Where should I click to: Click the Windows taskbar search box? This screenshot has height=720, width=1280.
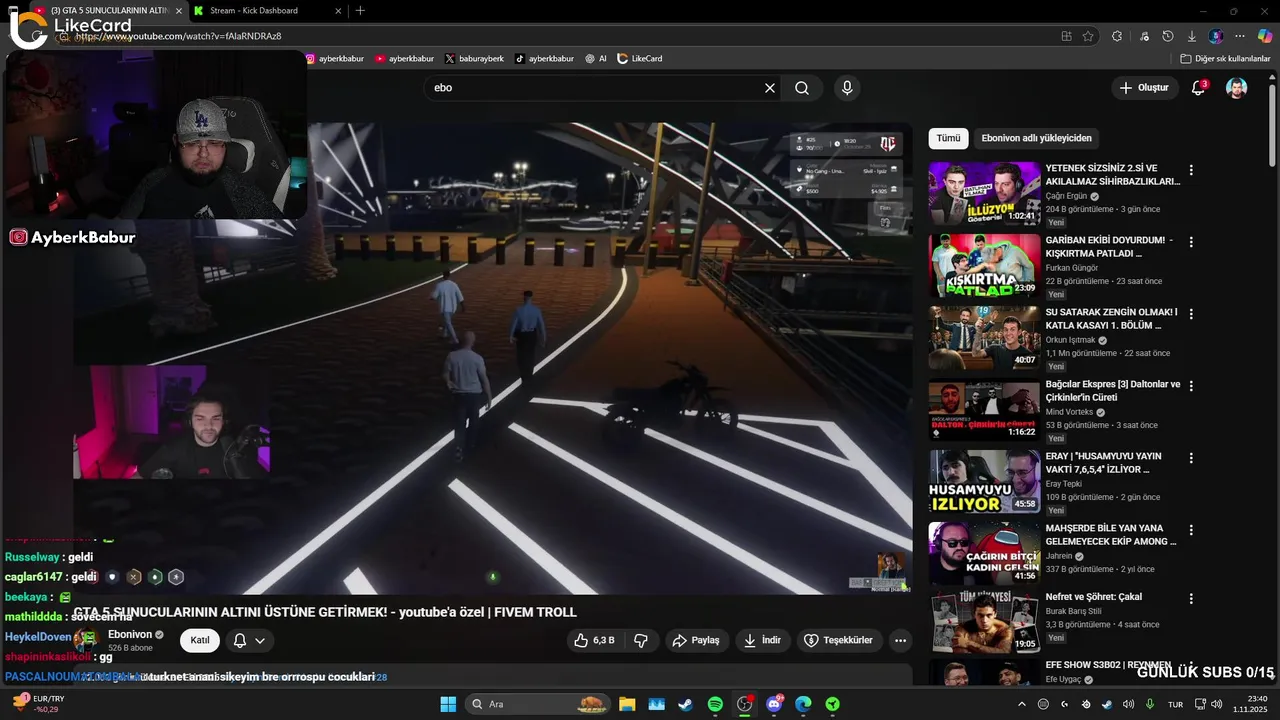pyautogui.click(x=538, y=704)
